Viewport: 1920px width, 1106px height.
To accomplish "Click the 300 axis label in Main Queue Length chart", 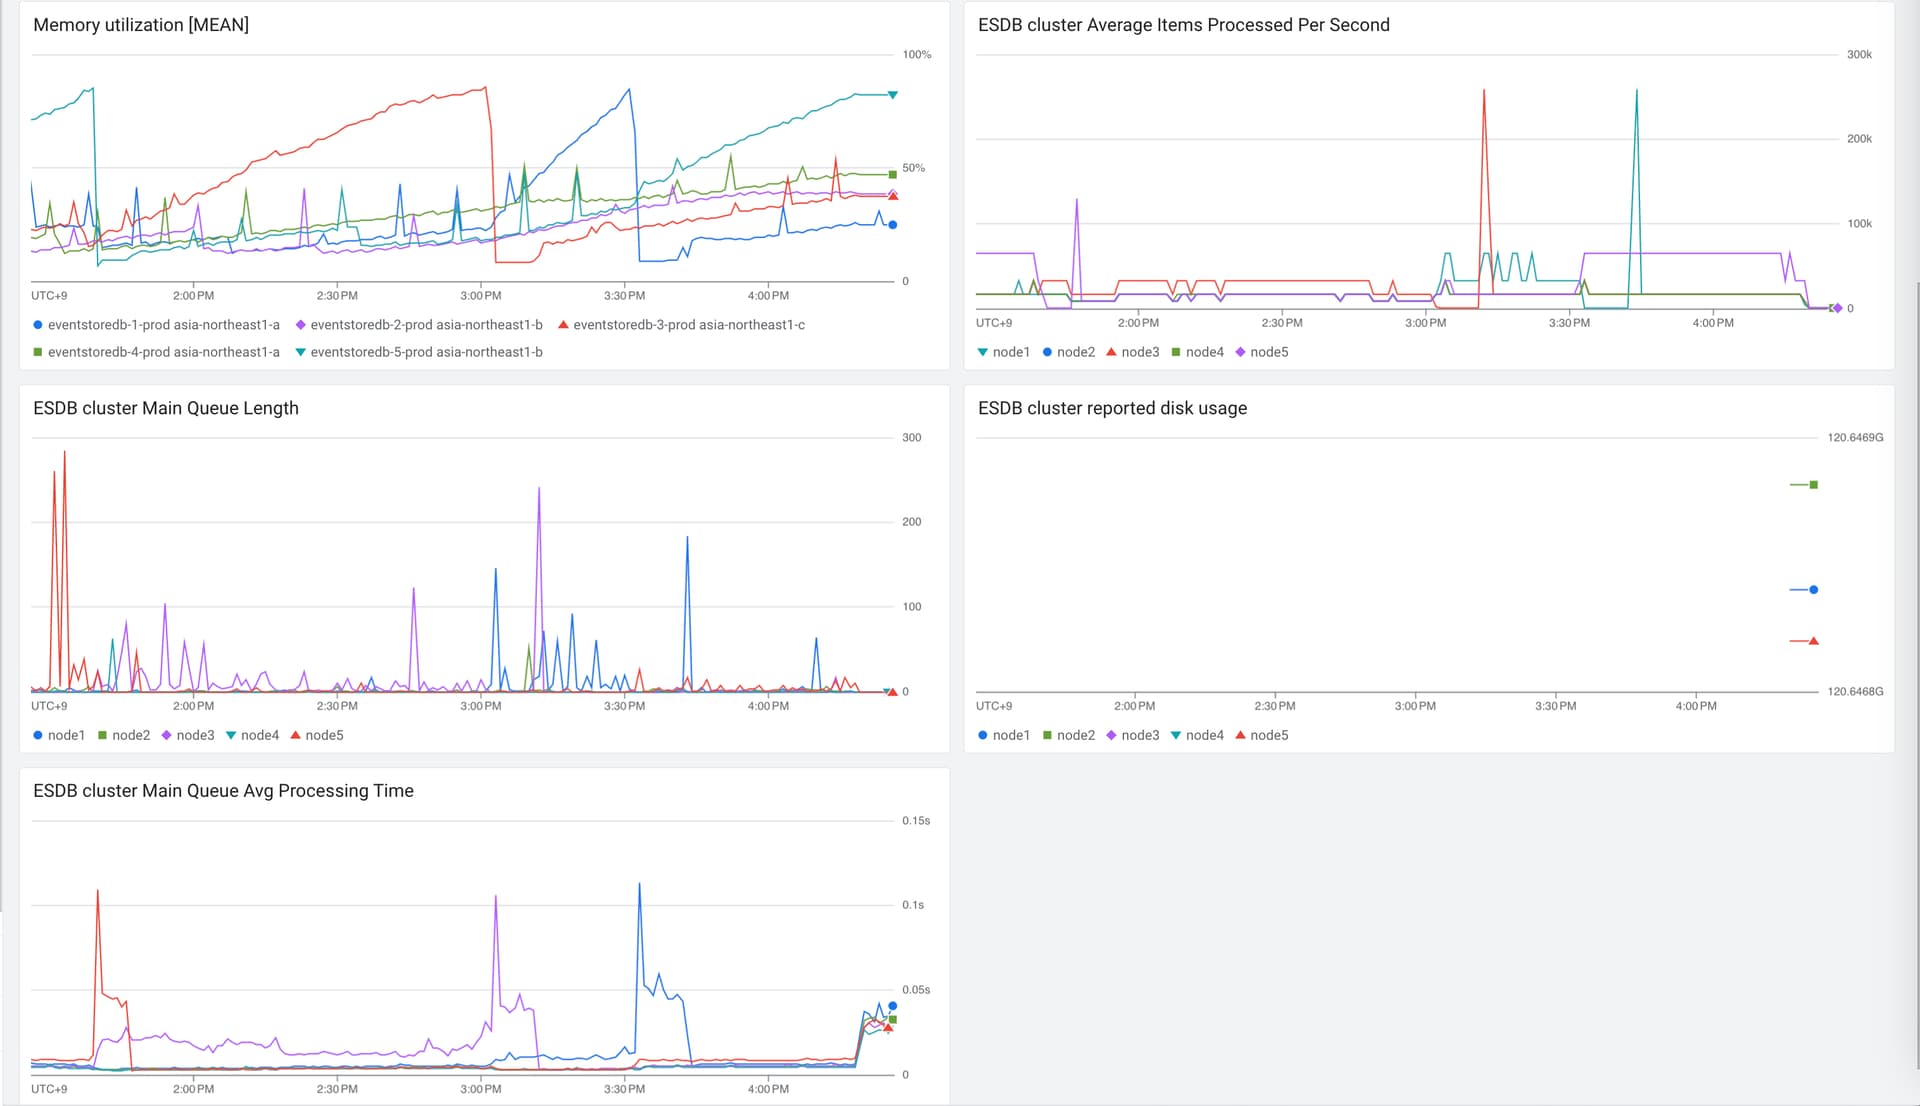I will point(911,438).
